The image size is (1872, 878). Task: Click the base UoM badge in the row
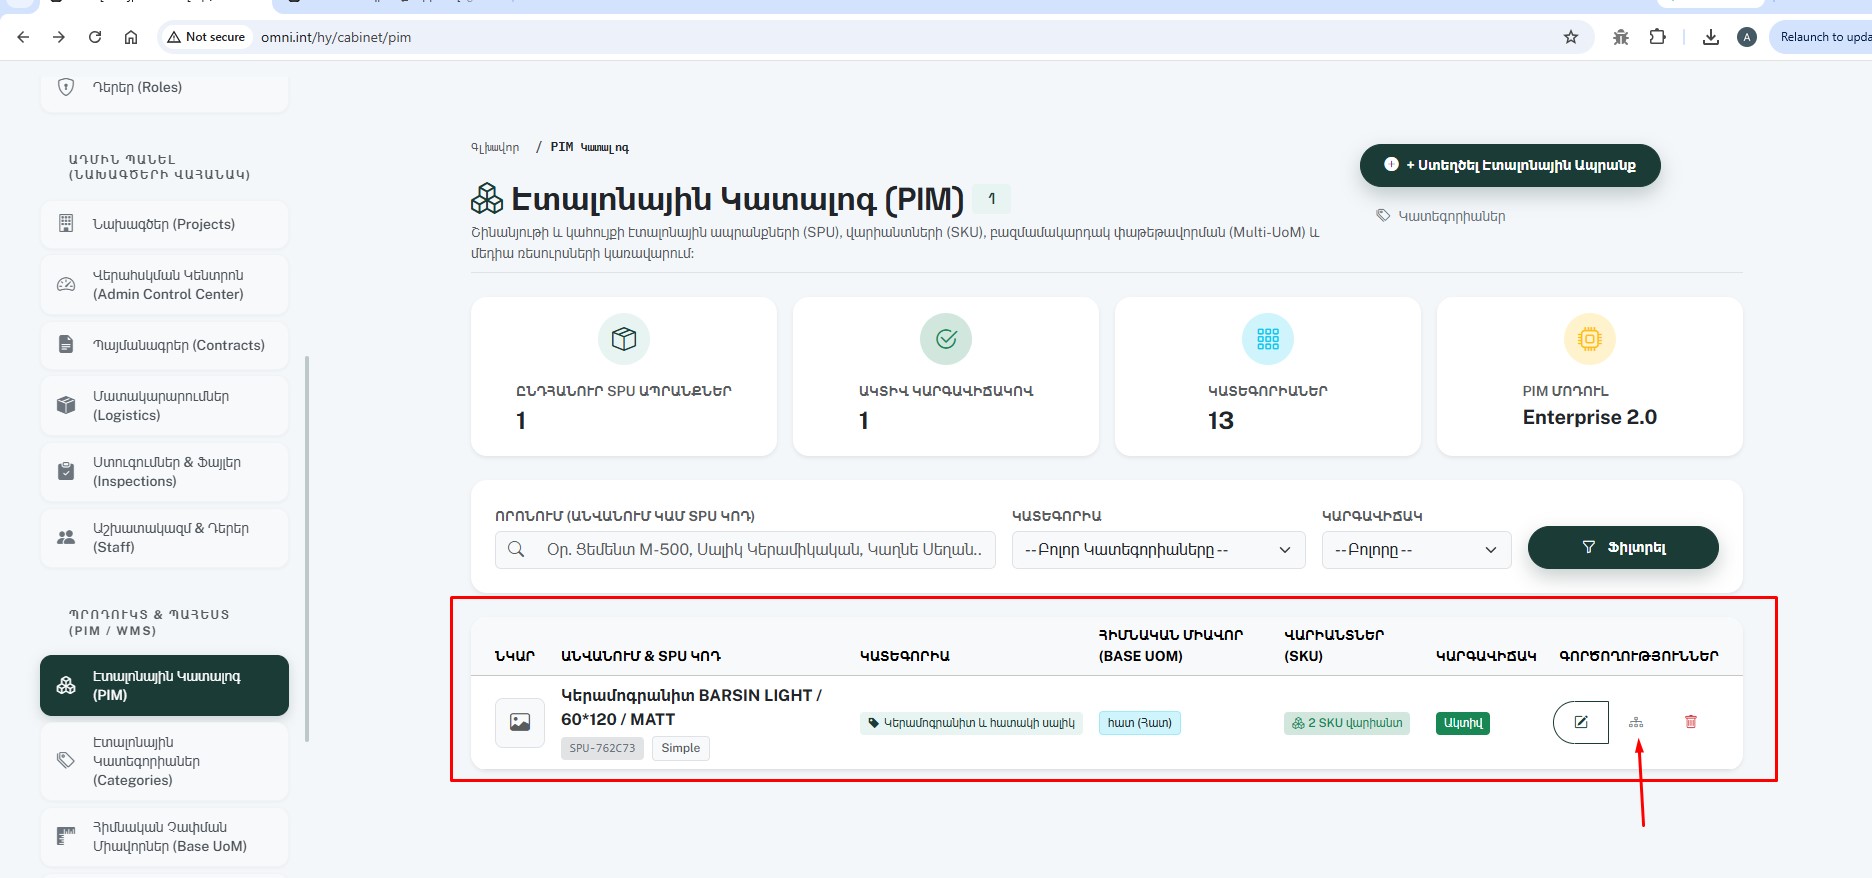coord(1140,723)
